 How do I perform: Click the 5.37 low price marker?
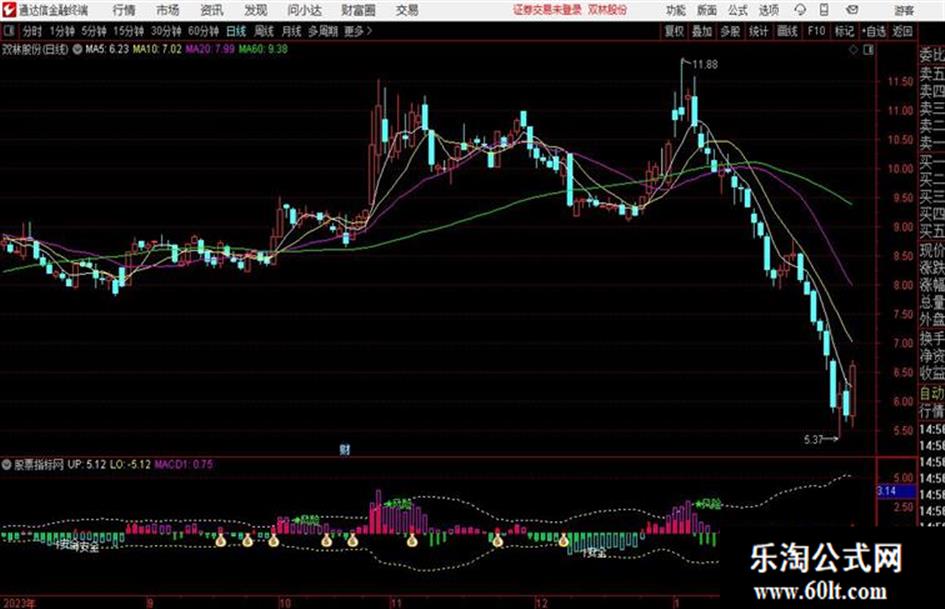click(x=814, y=440)
